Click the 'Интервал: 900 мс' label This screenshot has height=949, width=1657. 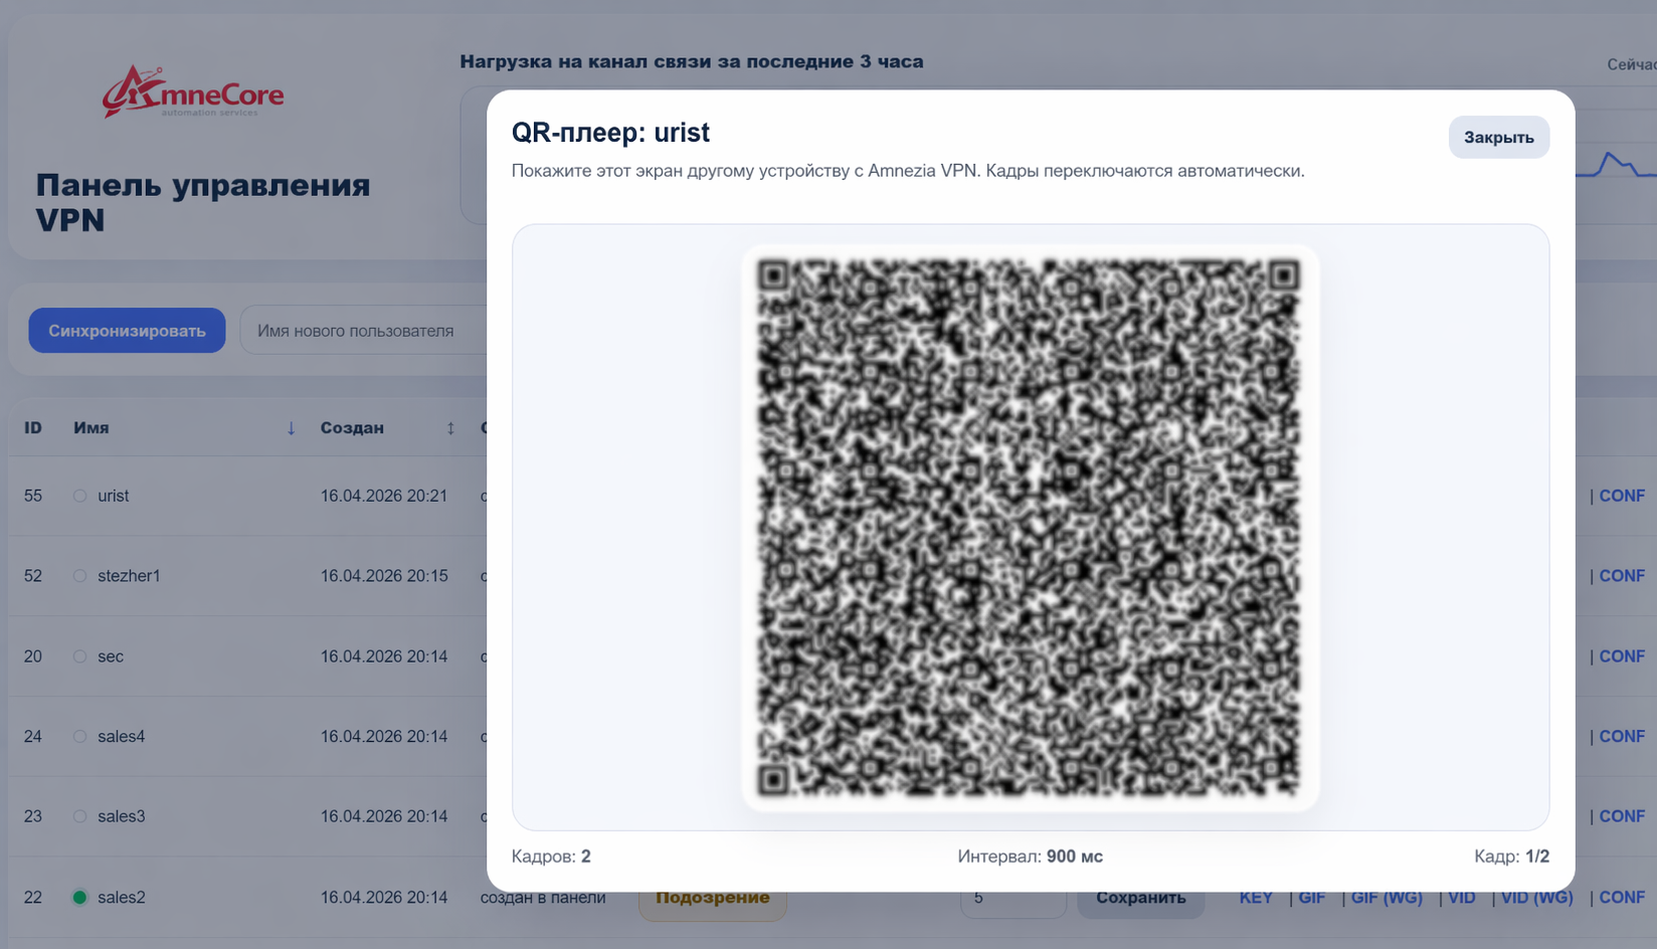[1030, 857]
